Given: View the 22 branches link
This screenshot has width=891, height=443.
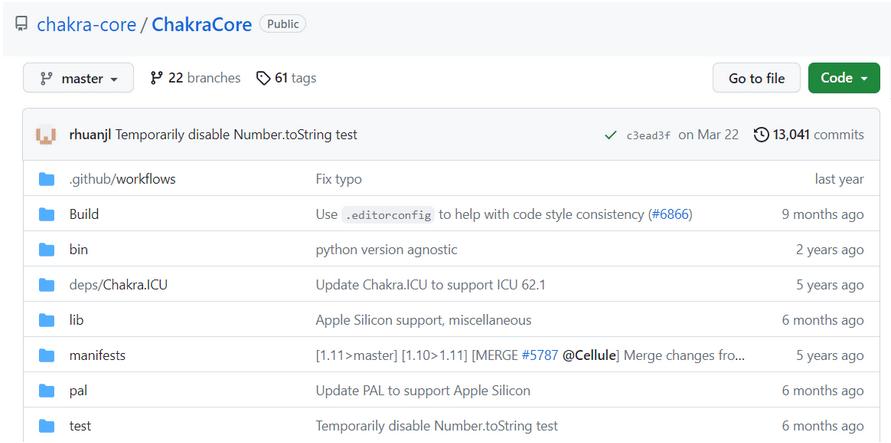Looking at the screenshot, I should tap(195, 78).
